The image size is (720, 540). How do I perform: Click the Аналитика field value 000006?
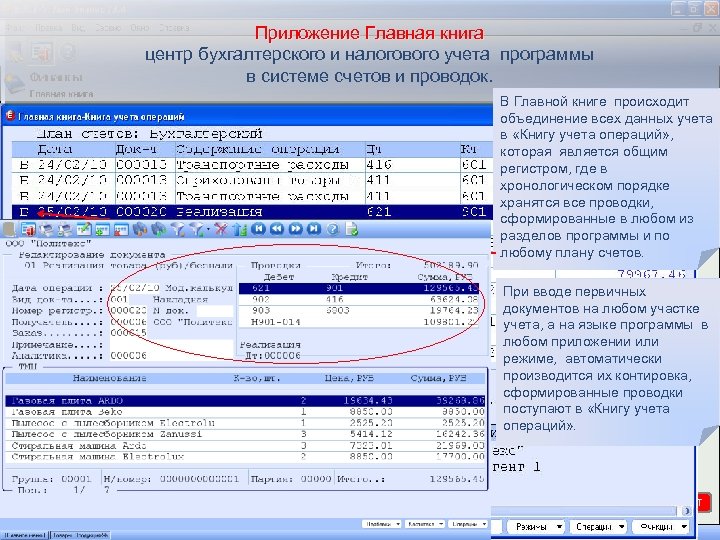pos(129,355)
